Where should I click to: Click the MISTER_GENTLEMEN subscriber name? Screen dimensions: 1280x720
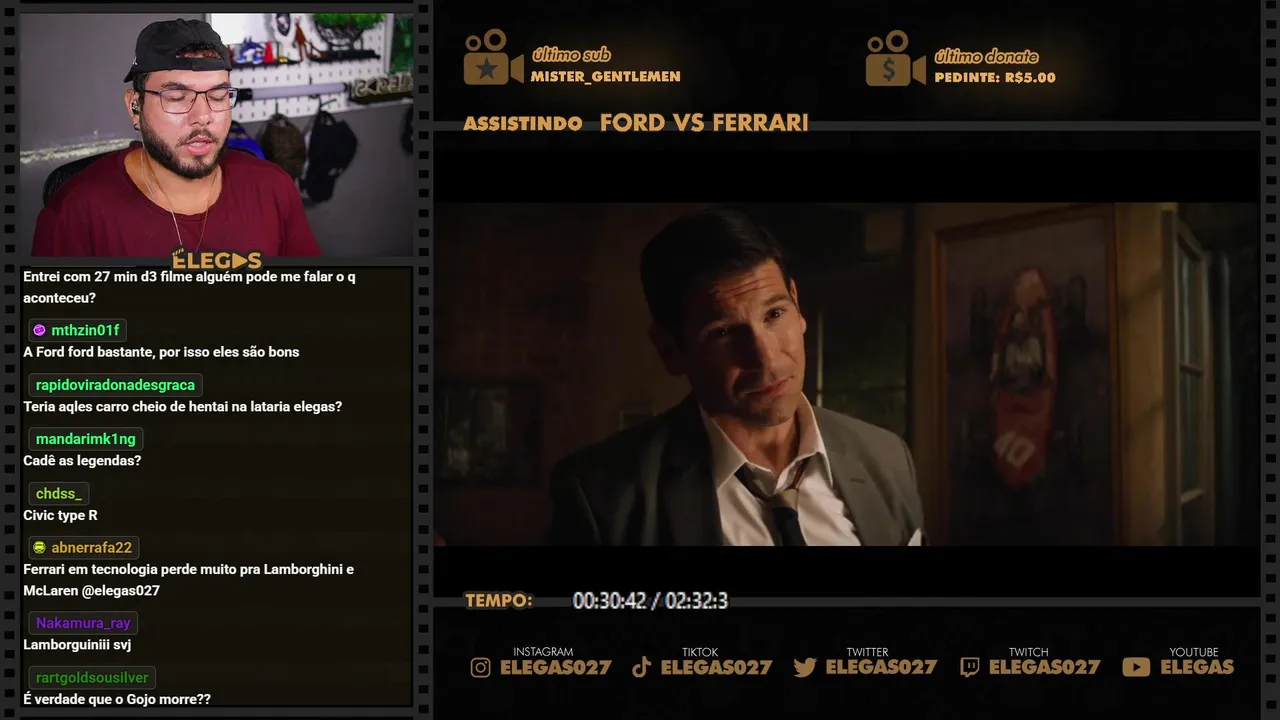click(x=605, y=76)
